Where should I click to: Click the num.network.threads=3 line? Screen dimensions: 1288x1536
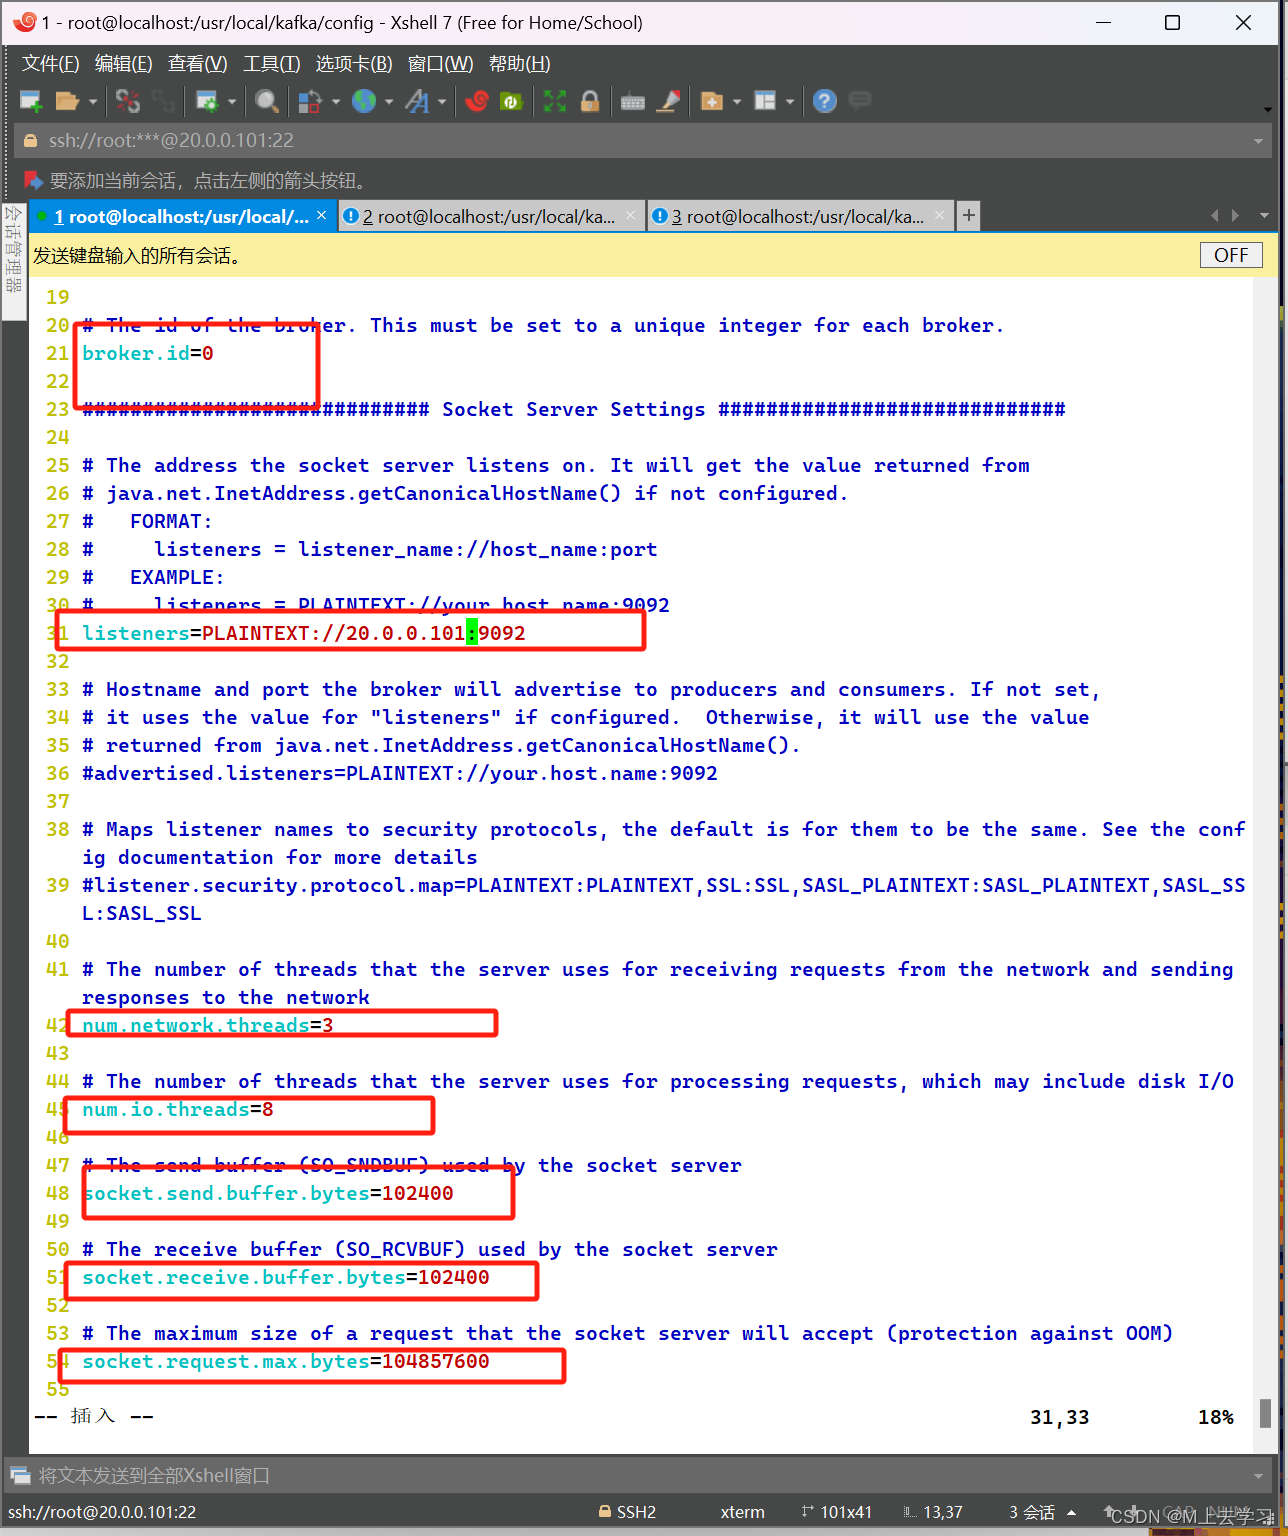208,1025
